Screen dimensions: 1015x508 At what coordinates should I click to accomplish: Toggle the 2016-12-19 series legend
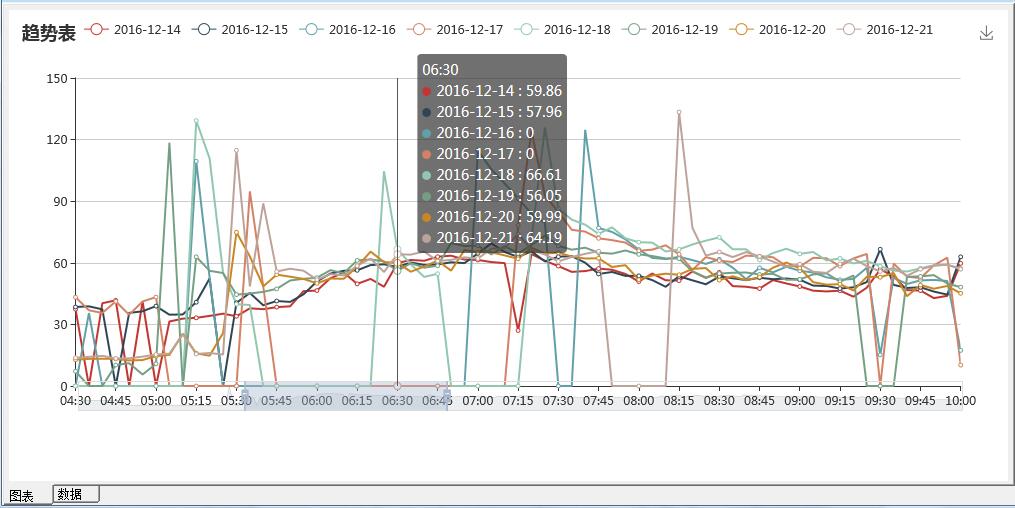[670, 29]
